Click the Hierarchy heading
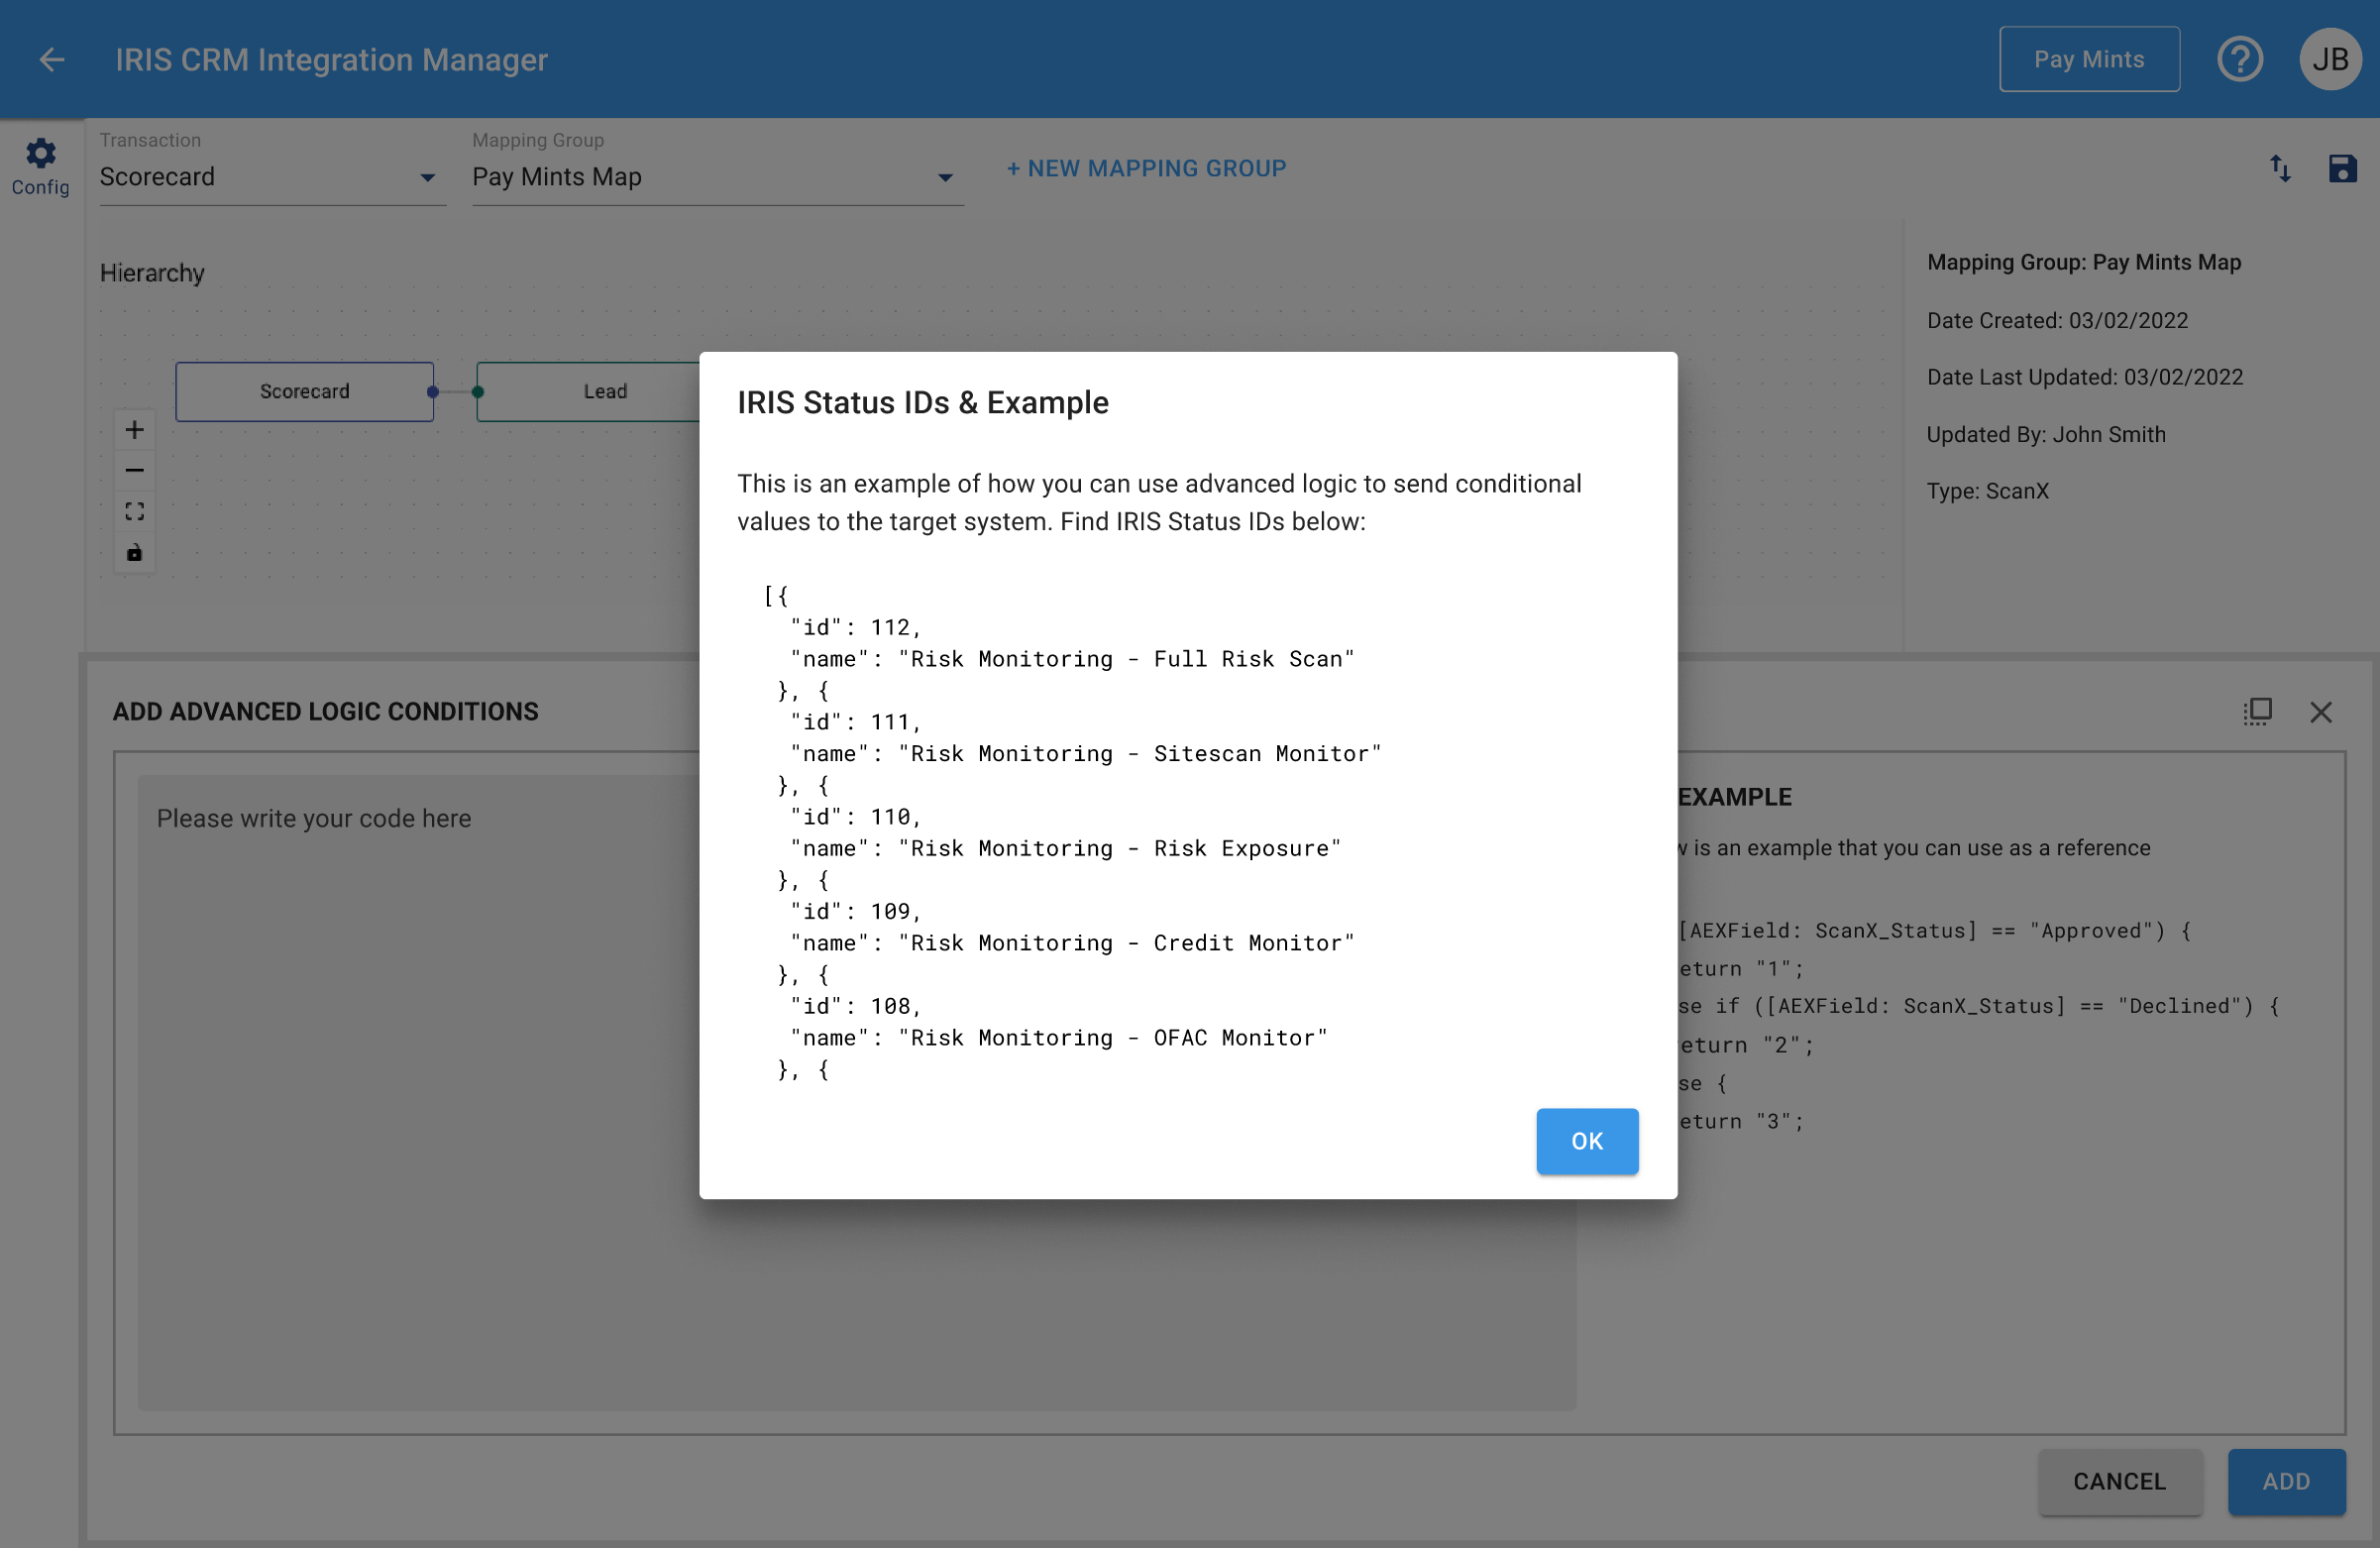2380x1548 pixels. pyautogui.click(x=152, y=272)
